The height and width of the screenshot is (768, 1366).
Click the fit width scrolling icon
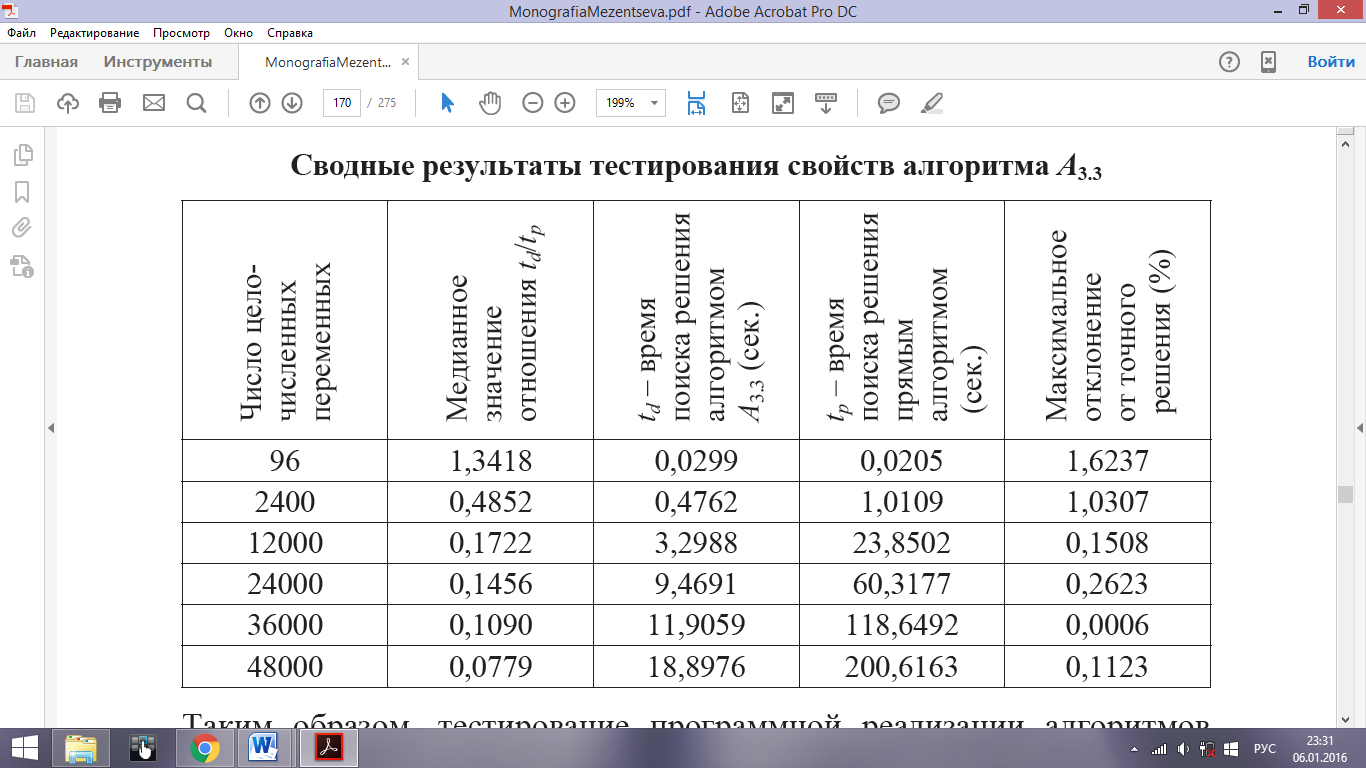point(696,103)
